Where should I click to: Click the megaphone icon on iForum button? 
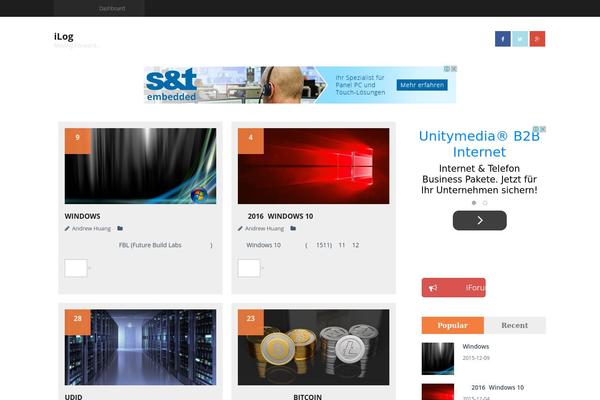pyautogui.click(x=433, y=288)
